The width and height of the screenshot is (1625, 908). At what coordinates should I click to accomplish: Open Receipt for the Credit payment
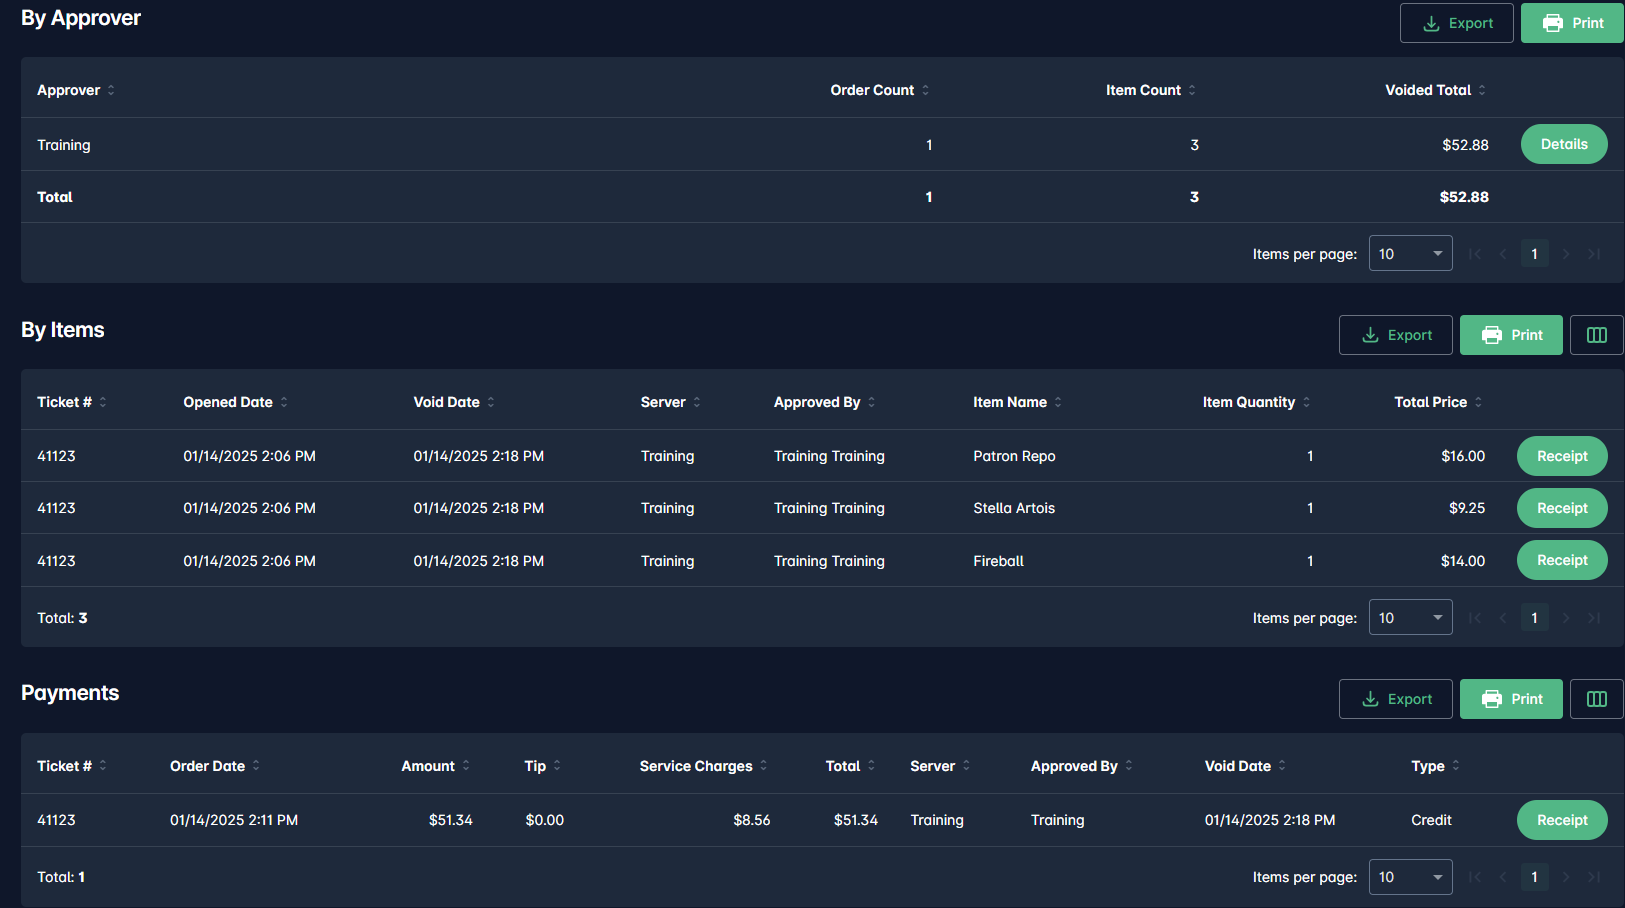click(1561, 820)
